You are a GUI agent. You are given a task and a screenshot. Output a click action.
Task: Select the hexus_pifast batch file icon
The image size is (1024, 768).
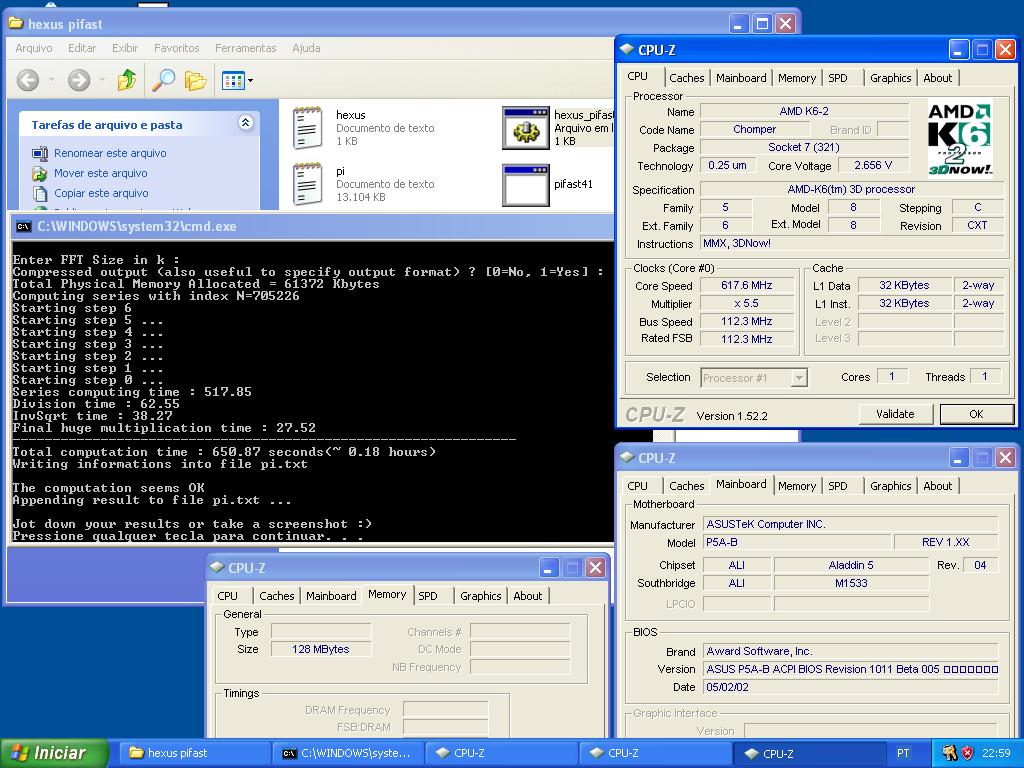[x=526, y=128]
